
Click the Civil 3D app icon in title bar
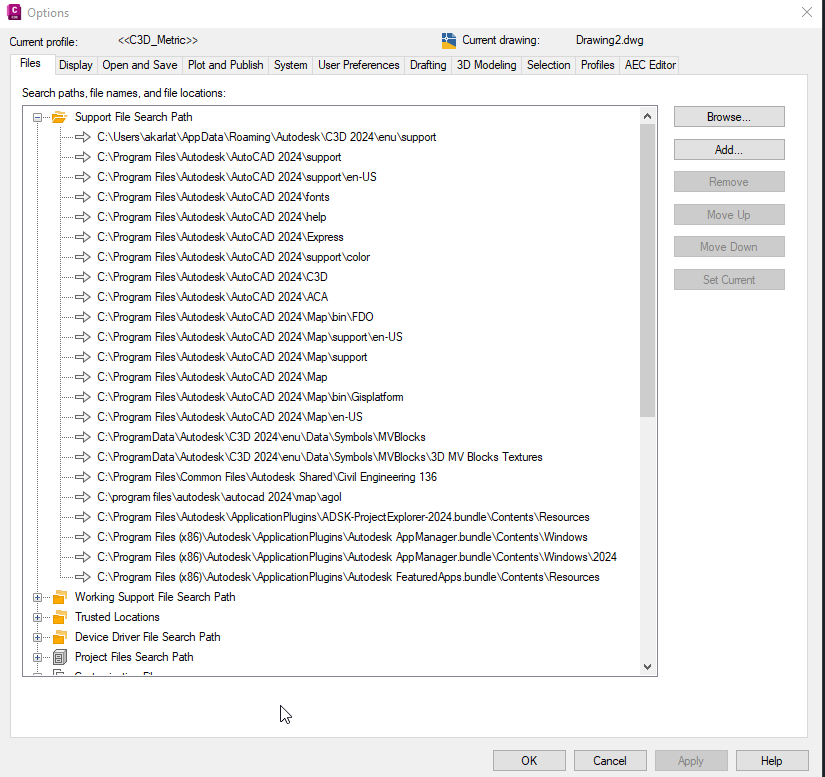click(x=14, y=12)
